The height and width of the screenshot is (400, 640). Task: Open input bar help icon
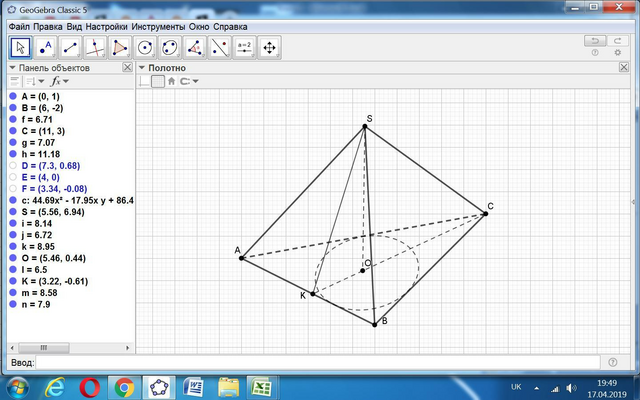(613, 362)
